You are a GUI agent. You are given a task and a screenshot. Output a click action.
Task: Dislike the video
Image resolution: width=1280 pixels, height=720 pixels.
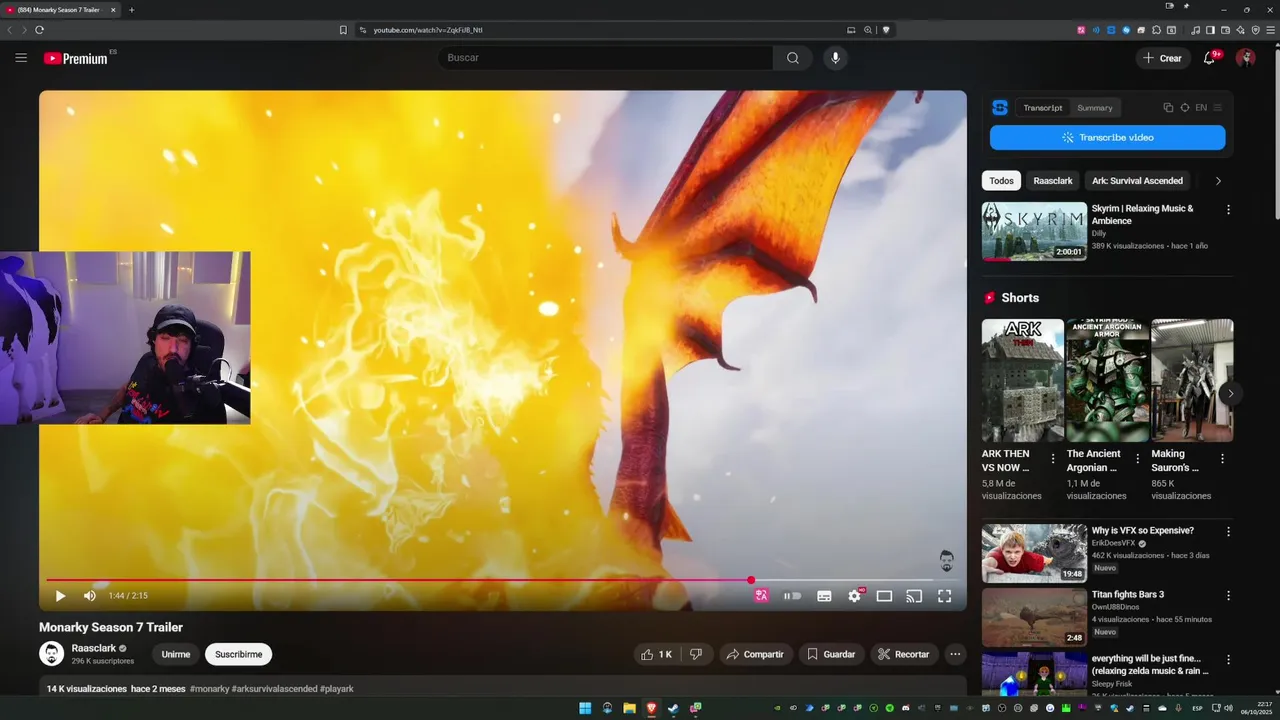(696, 654)
